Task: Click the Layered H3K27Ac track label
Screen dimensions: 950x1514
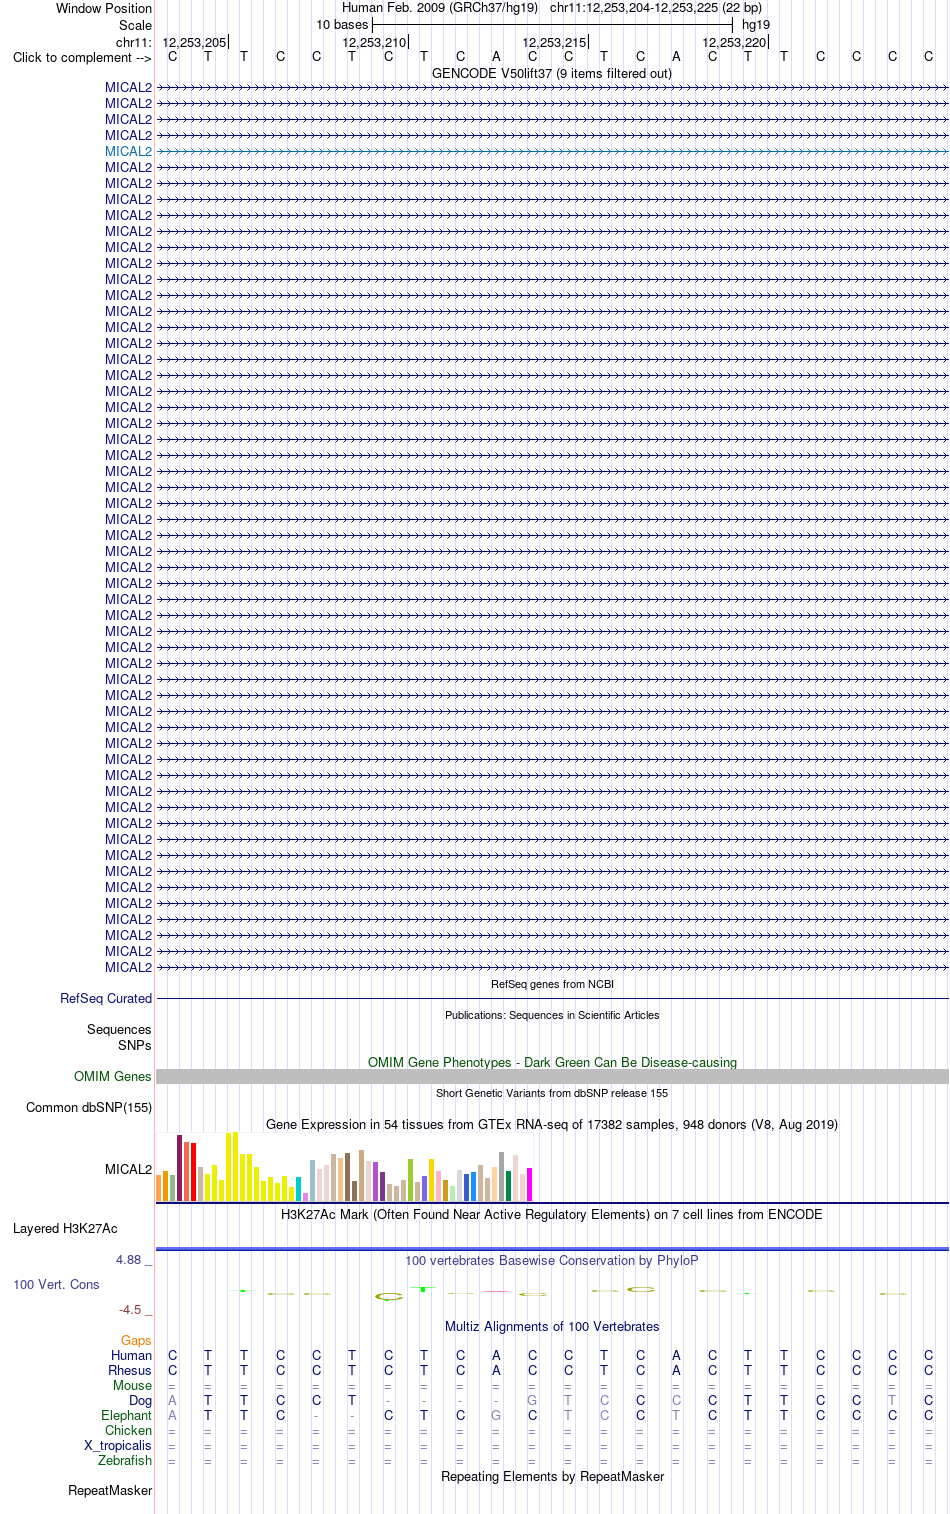Action: (65, 1228)
